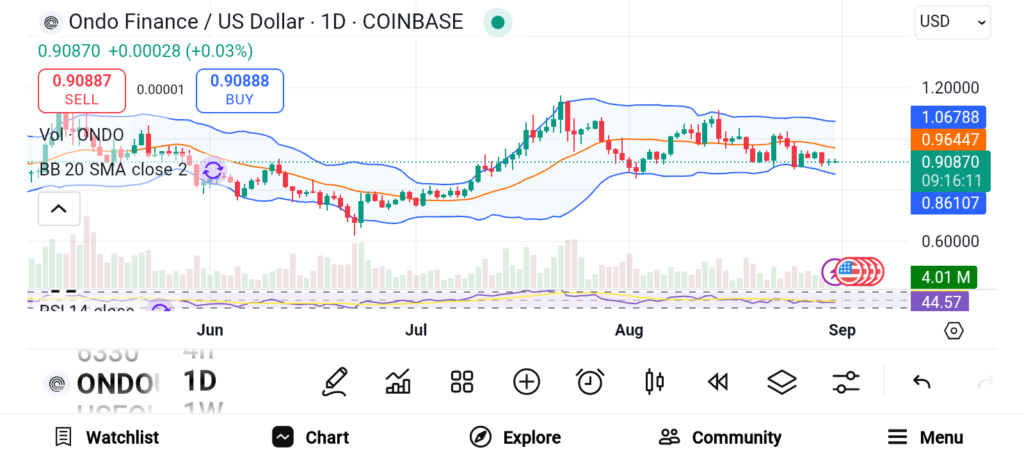Screen dimensions: 1024x461
Task: Open the Explore tab
Action: point(515,437)
